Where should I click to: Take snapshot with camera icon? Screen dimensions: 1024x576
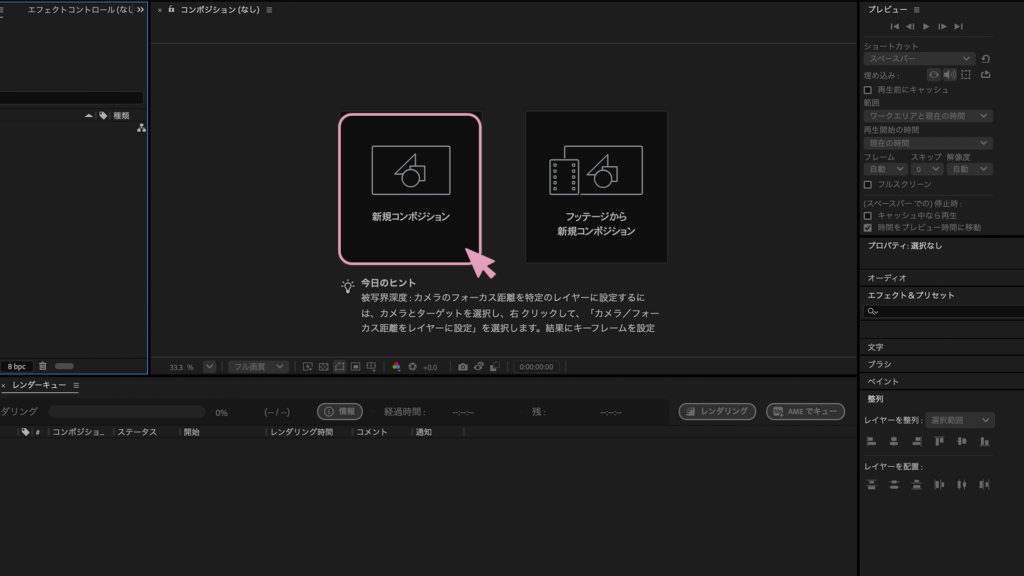click(462, 367)
